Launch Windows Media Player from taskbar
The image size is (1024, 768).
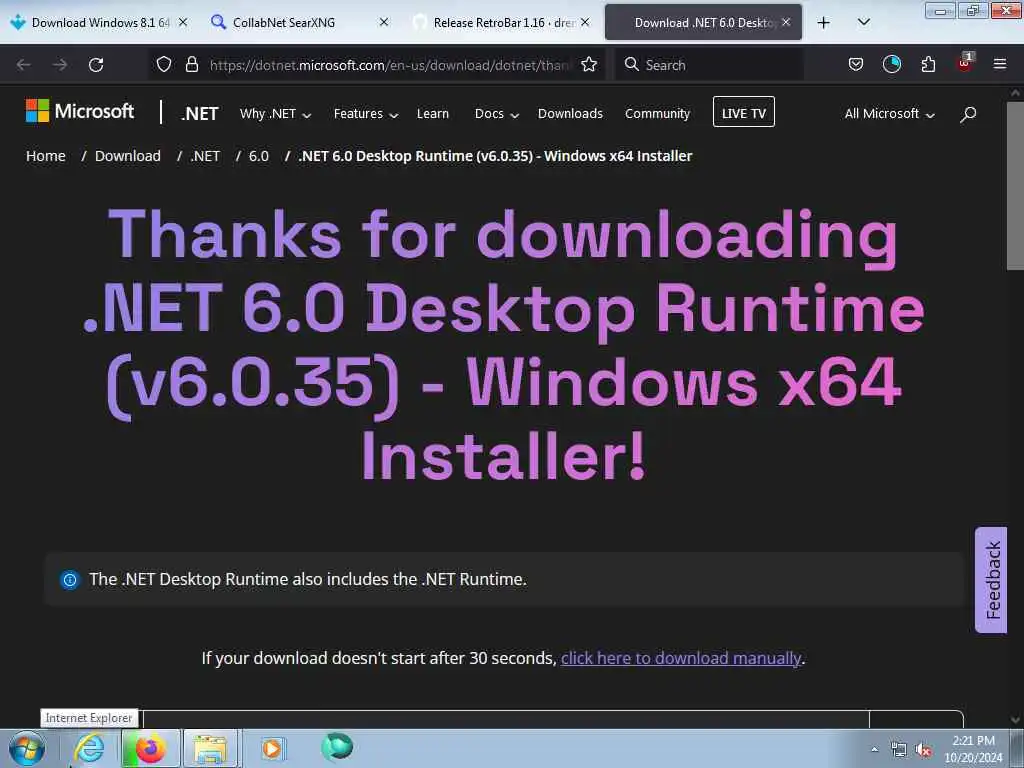tap(272, 748)
